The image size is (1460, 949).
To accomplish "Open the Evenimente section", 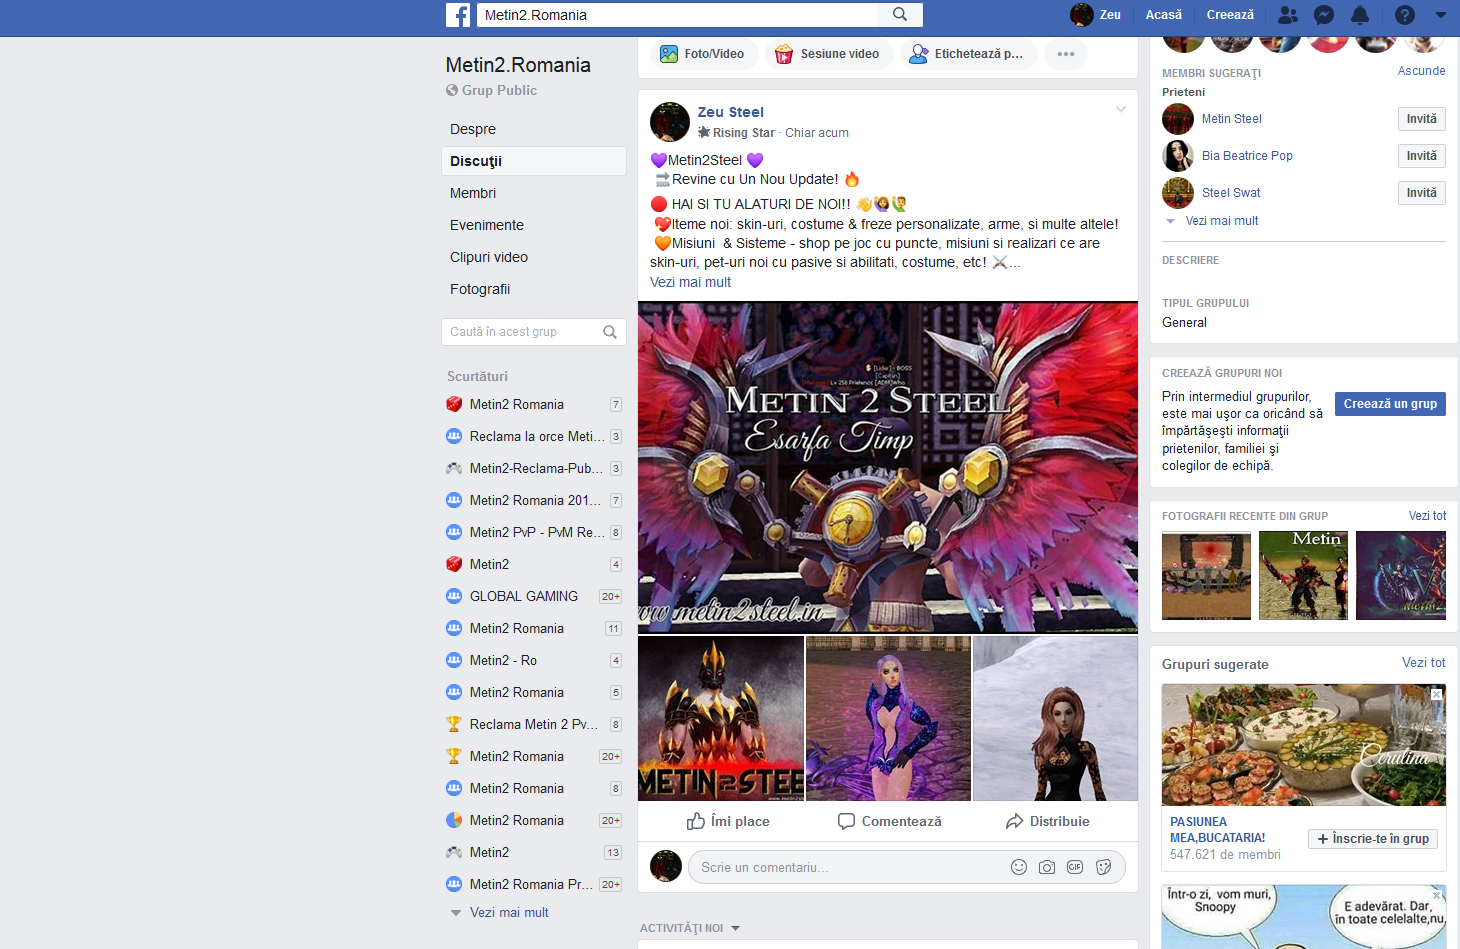I will 487,225.
